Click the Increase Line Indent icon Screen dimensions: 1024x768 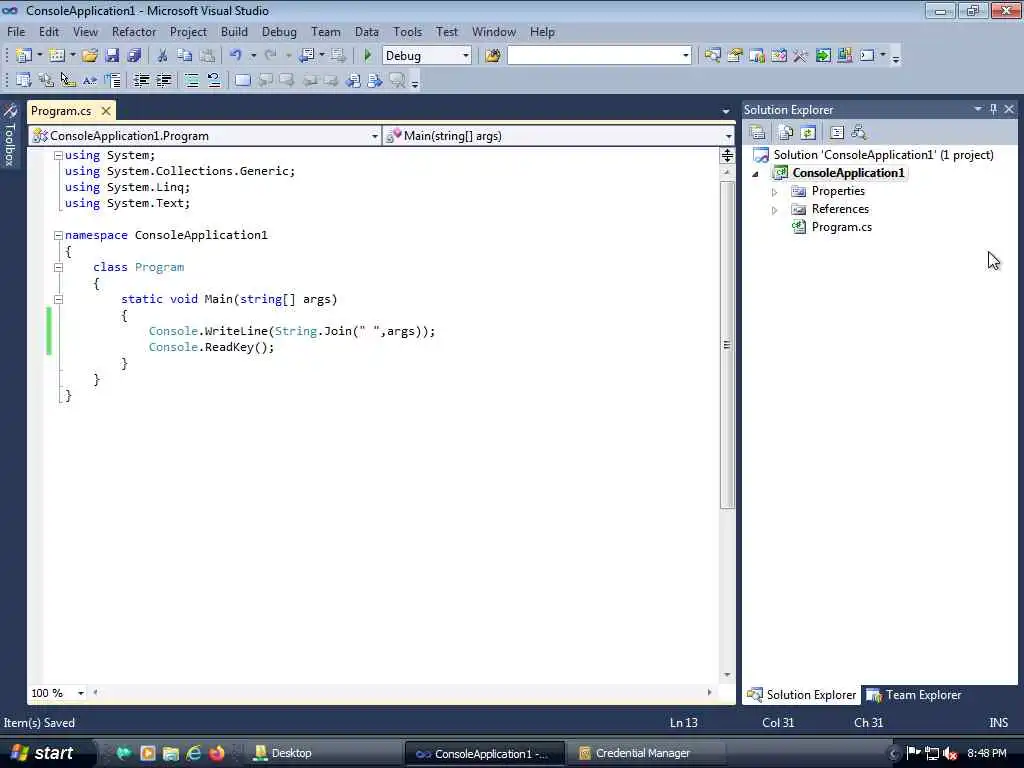pos(163,80)
